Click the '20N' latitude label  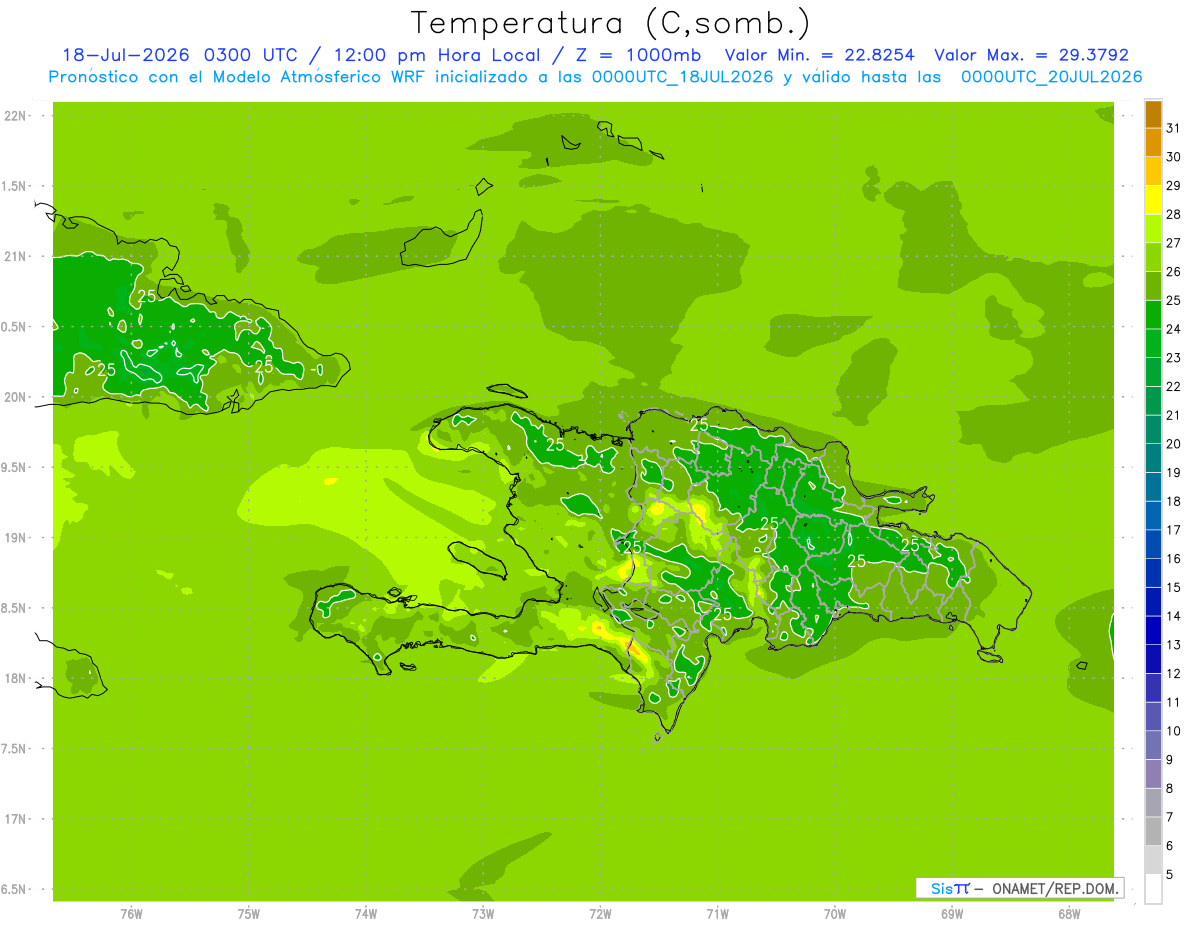click(15, 397)
